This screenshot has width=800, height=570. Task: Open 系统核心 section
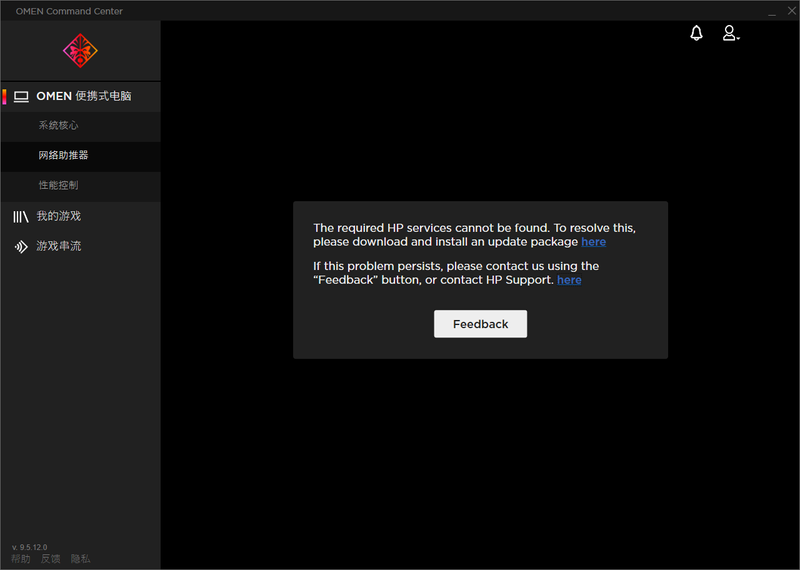[81, 126]
